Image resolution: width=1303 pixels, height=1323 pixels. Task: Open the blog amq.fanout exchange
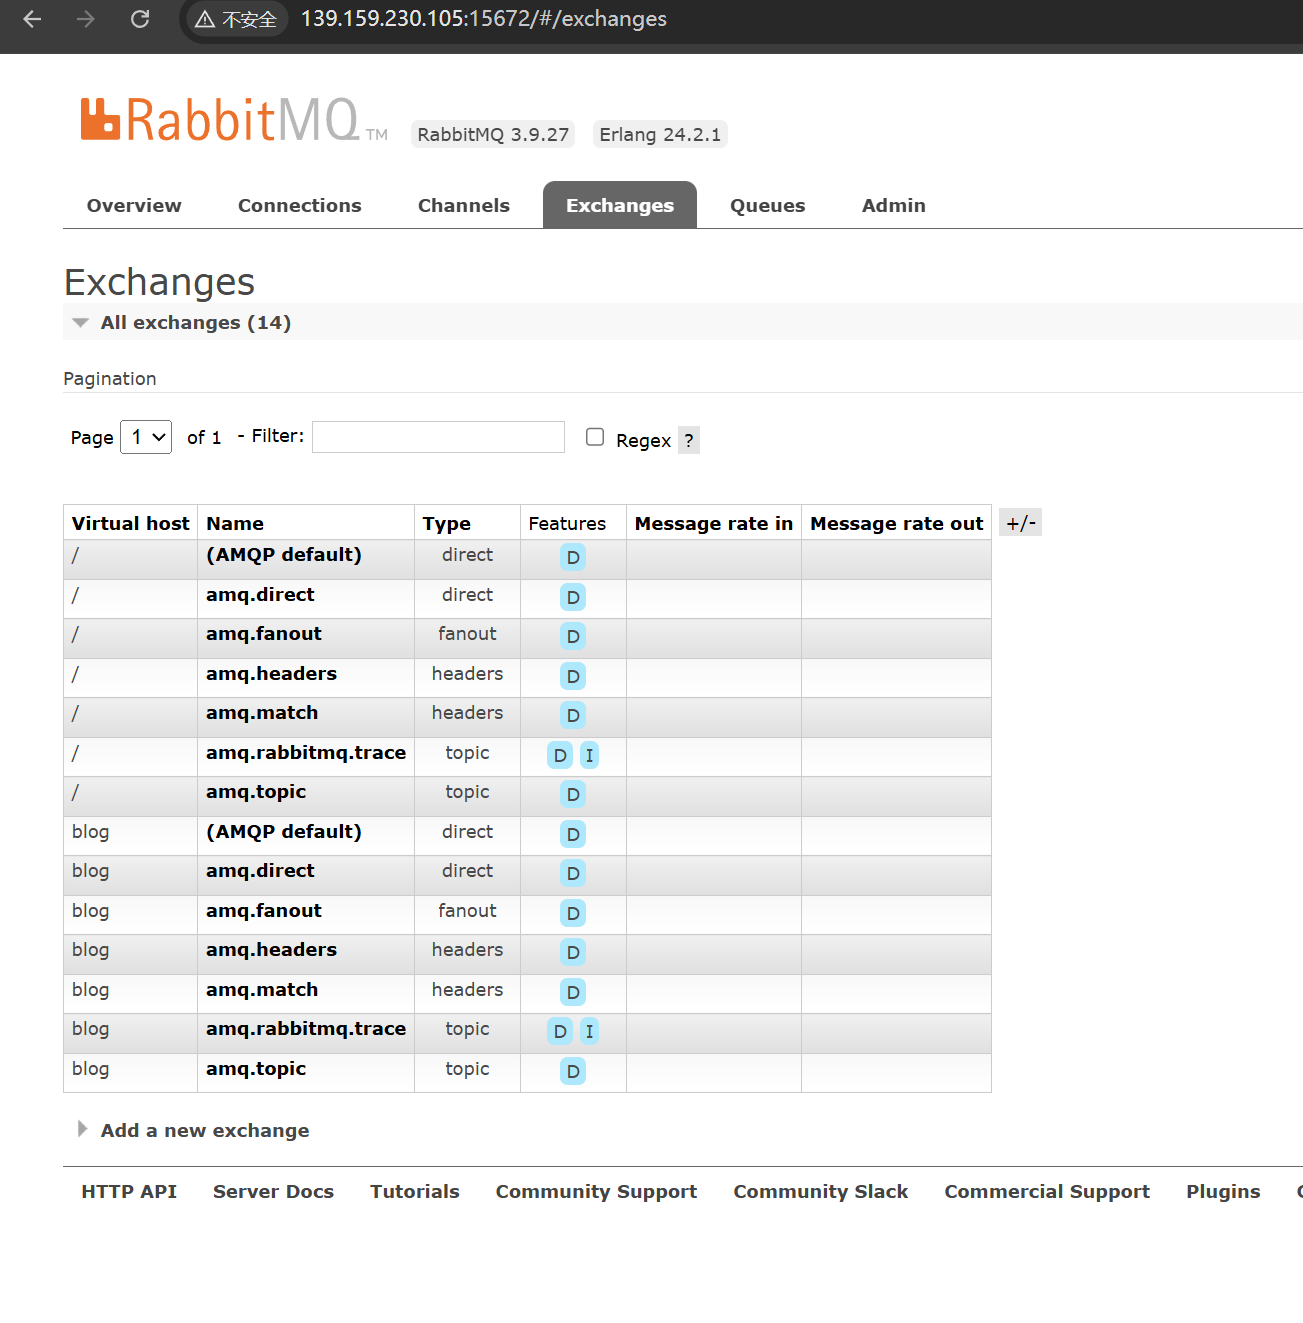click(264, 911)
